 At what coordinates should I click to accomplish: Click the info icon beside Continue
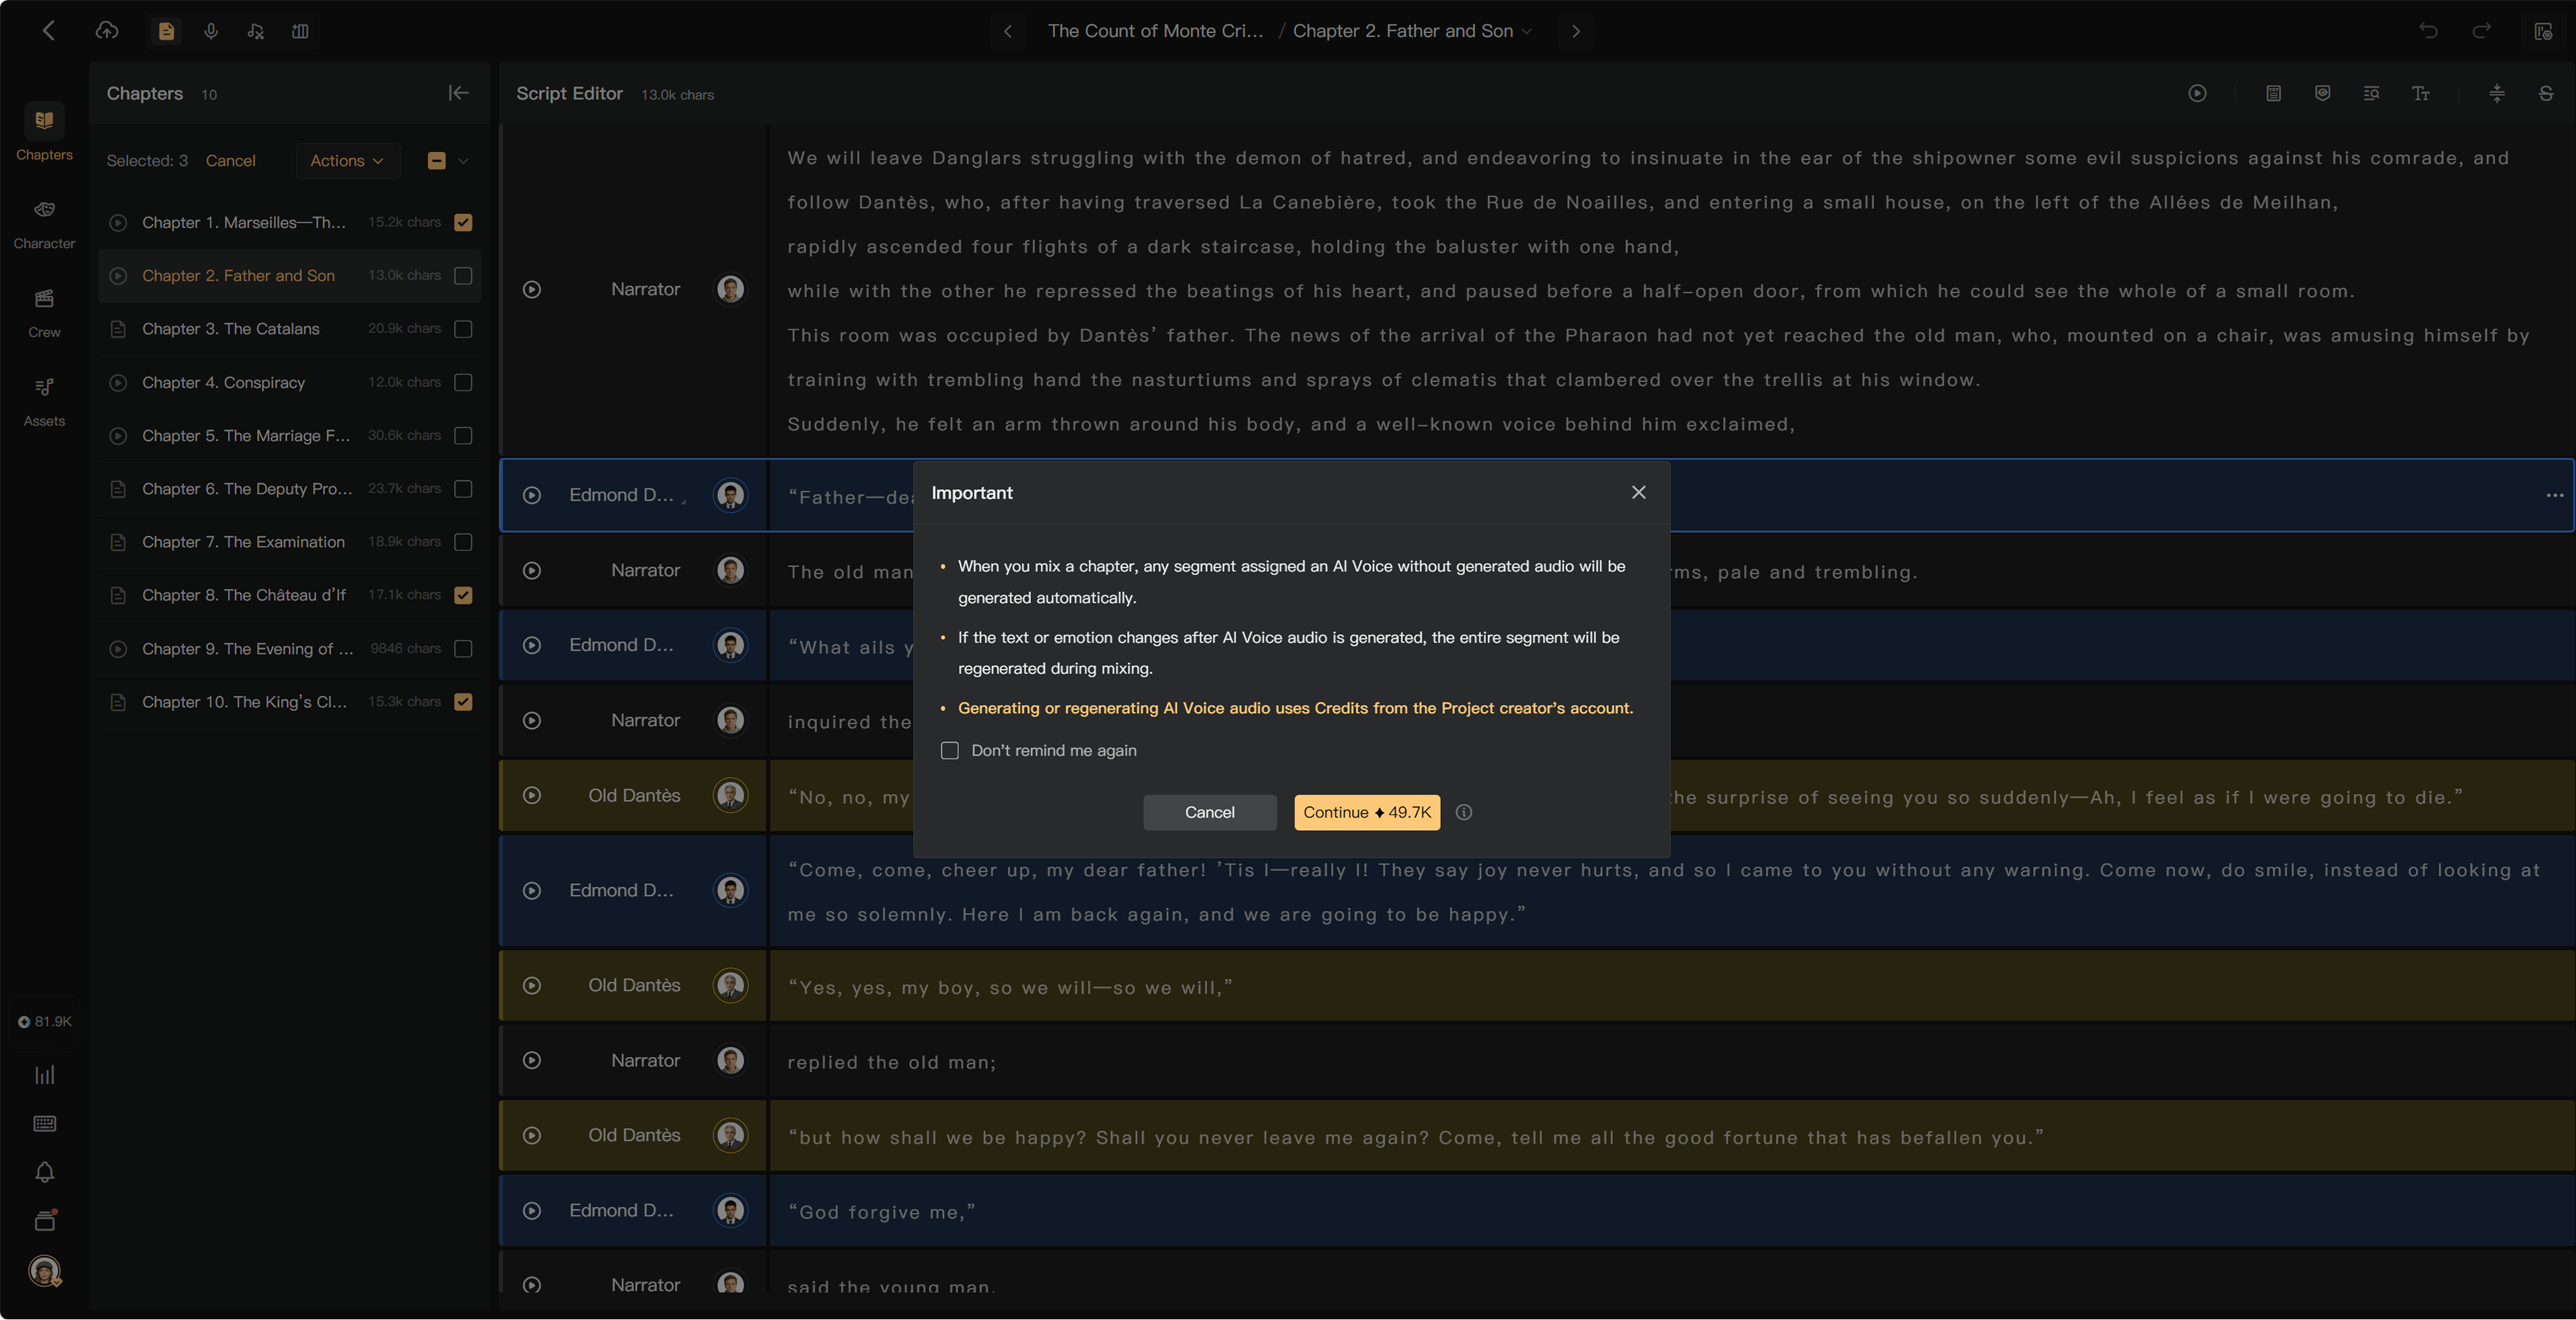click(x=1464, y=812)
